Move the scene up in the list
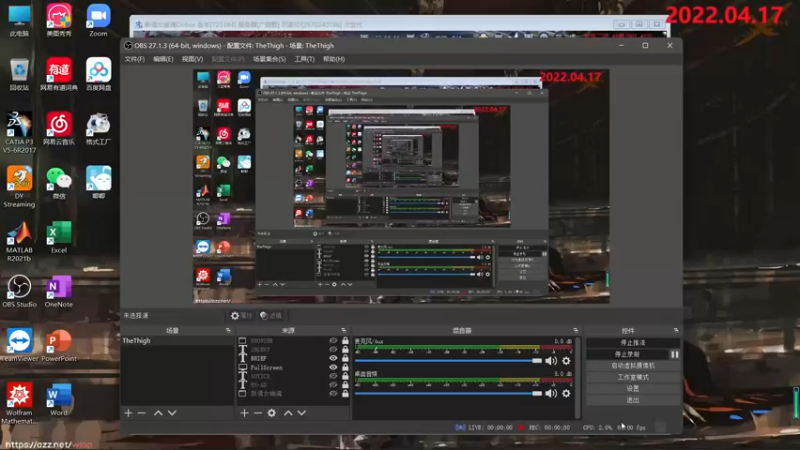The width and height of the screenshot is (800, 450). tap(158, 413)
